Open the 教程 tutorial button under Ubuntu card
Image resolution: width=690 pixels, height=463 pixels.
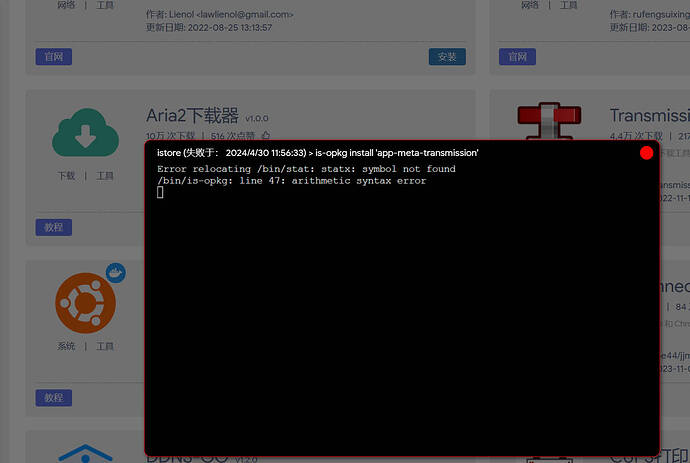[x=54, y=398]
